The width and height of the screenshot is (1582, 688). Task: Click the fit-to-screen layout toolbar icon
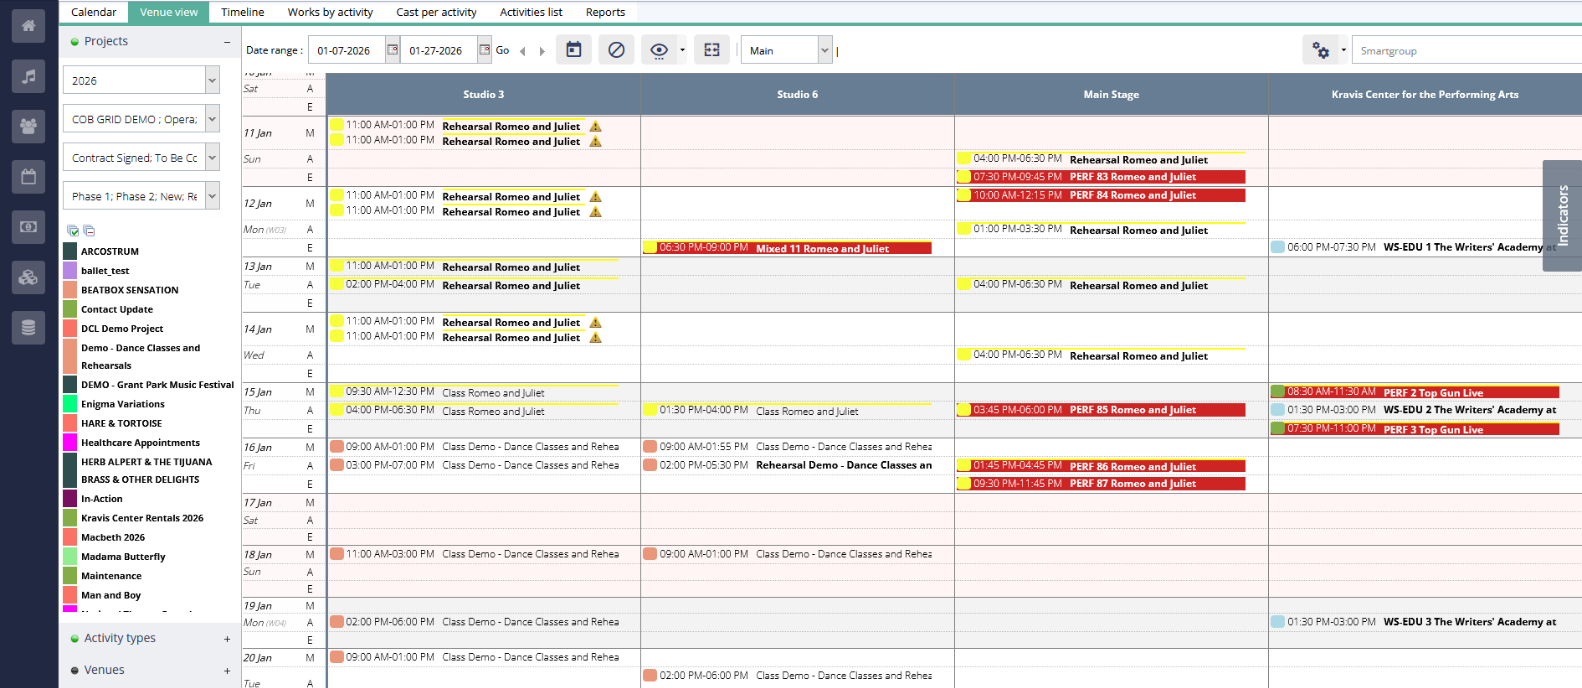point(712,50)
